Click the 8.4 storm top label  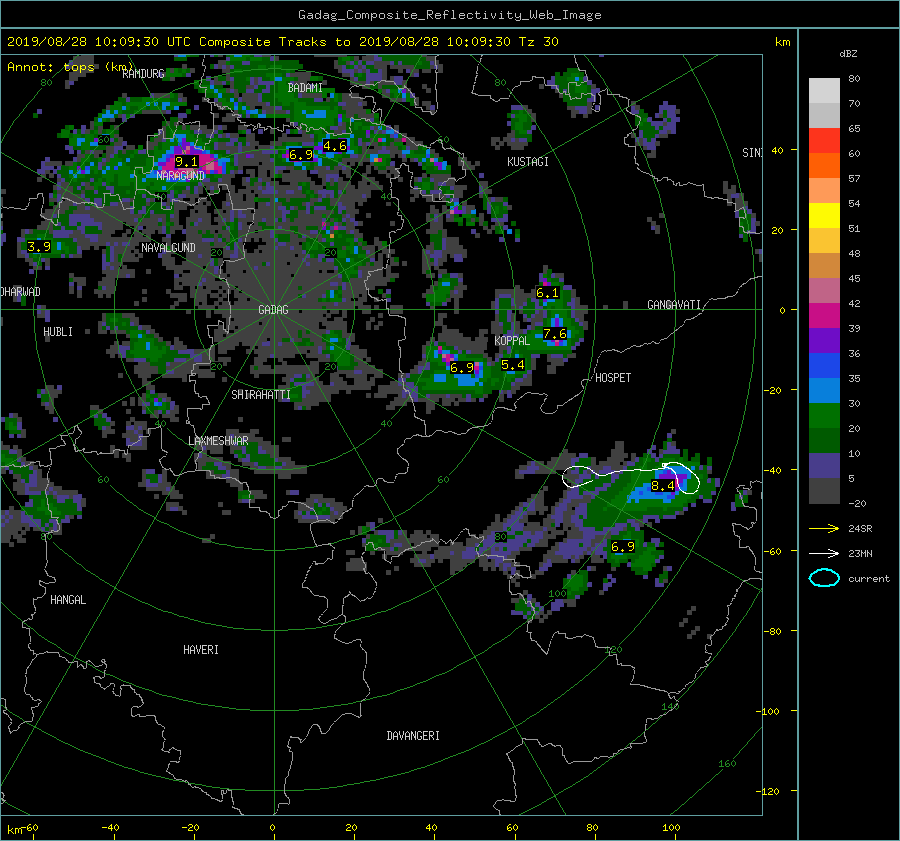pyautogui.click(x=662, y=486)
